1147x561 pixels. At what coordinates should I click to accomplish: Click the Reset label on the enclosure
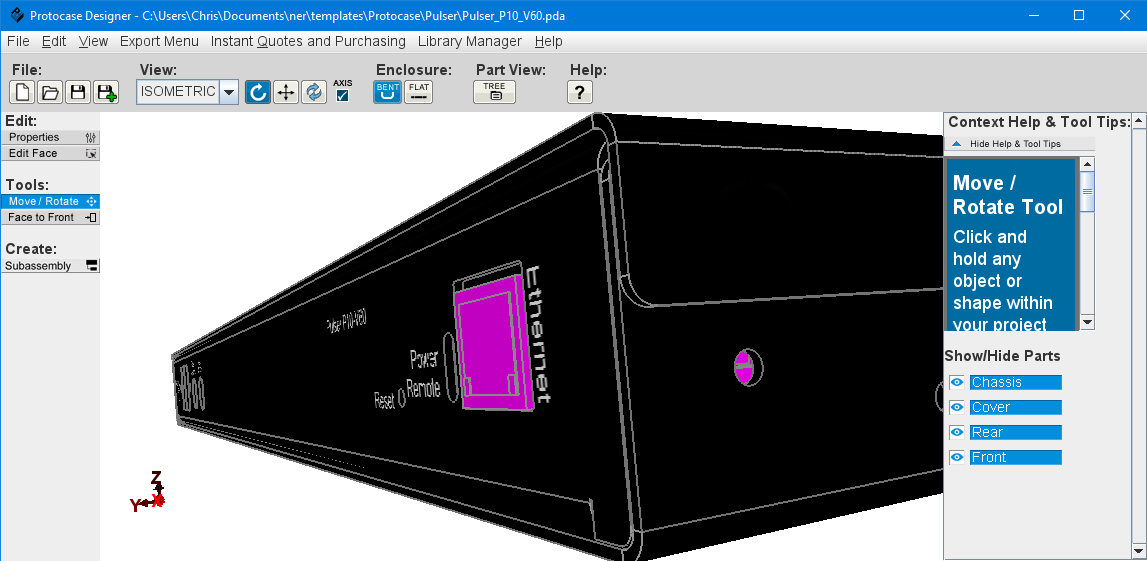[x=385, y=400]
